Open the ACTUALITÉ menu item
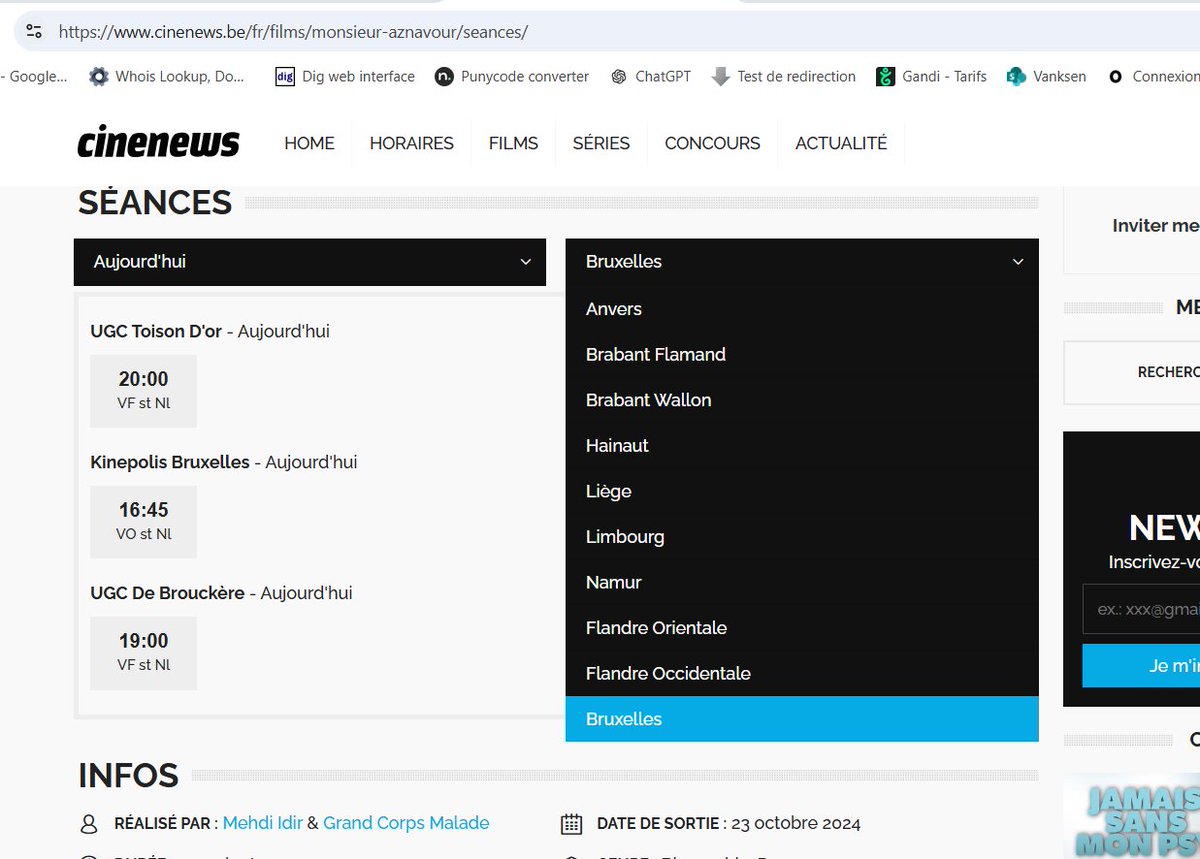 [x=841, y=143]
